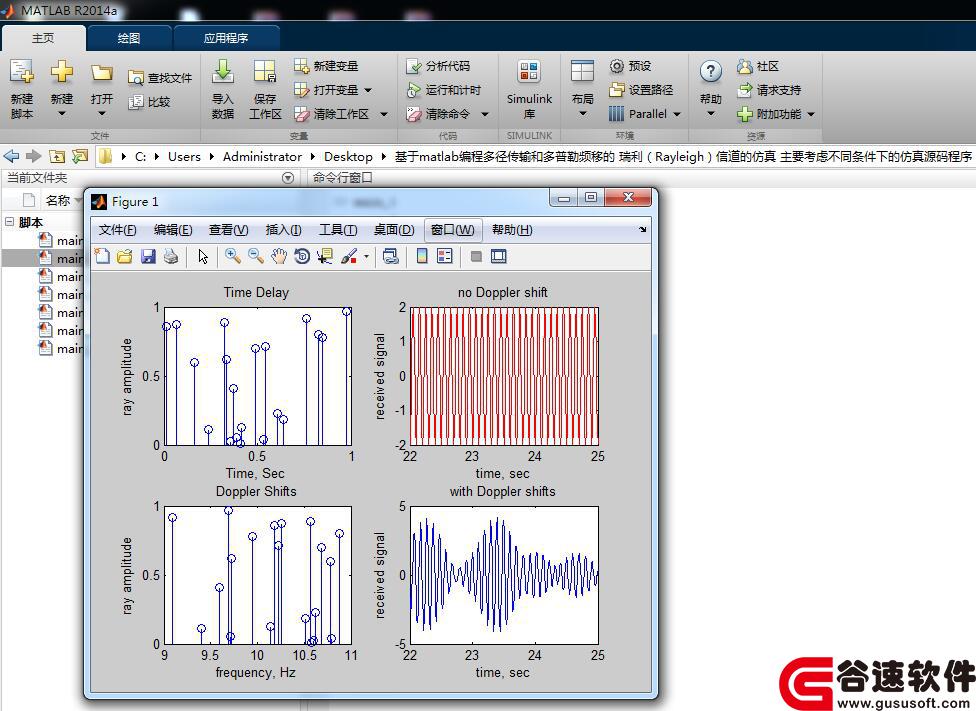Print the figure via printer icon
Viewport: 976px width, 711px height.
tap(171, 256)
